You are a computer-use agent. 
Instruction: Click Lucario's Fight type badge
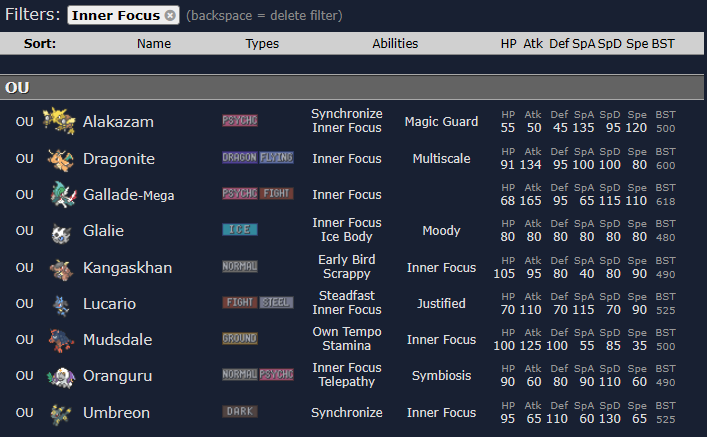(x=239, y=302)
